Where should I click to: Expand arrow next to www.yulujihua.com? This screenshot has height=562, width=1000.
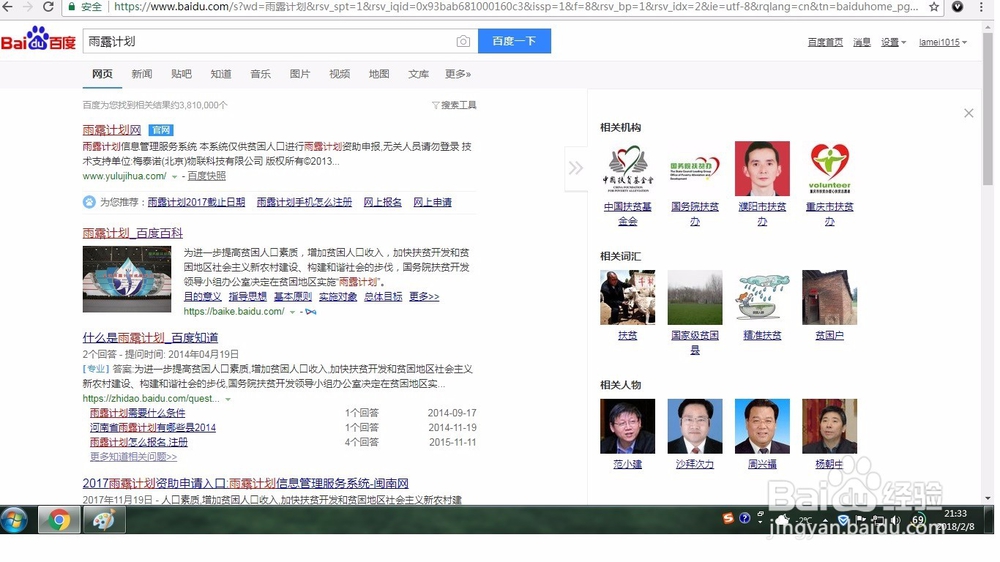174,177
